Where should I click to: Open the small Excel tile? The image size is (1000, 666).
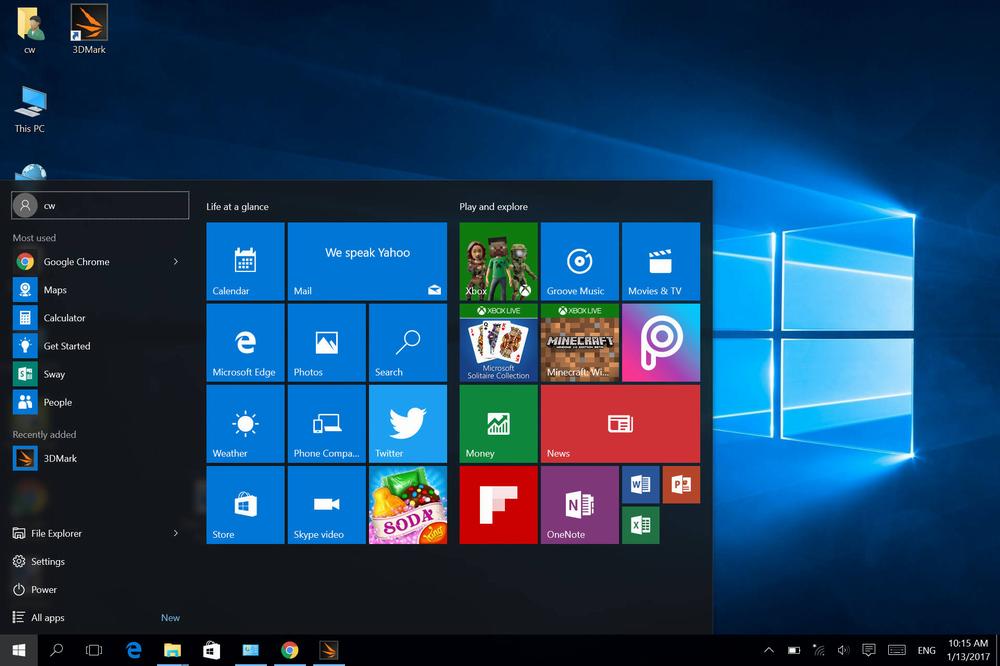coord(640,524)
